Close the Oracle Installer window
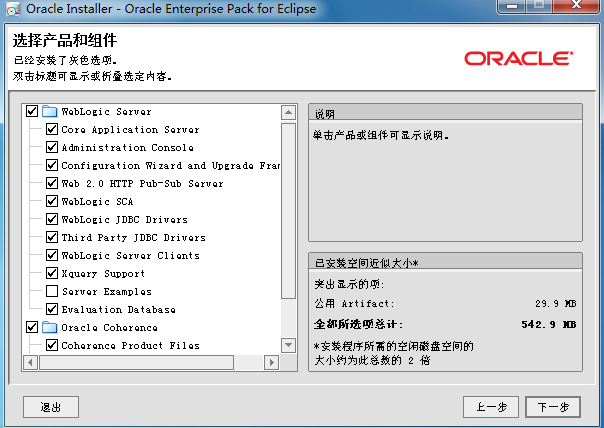Image resolution: width=604 pixels, height=428 pixels. tap(577, 7)
